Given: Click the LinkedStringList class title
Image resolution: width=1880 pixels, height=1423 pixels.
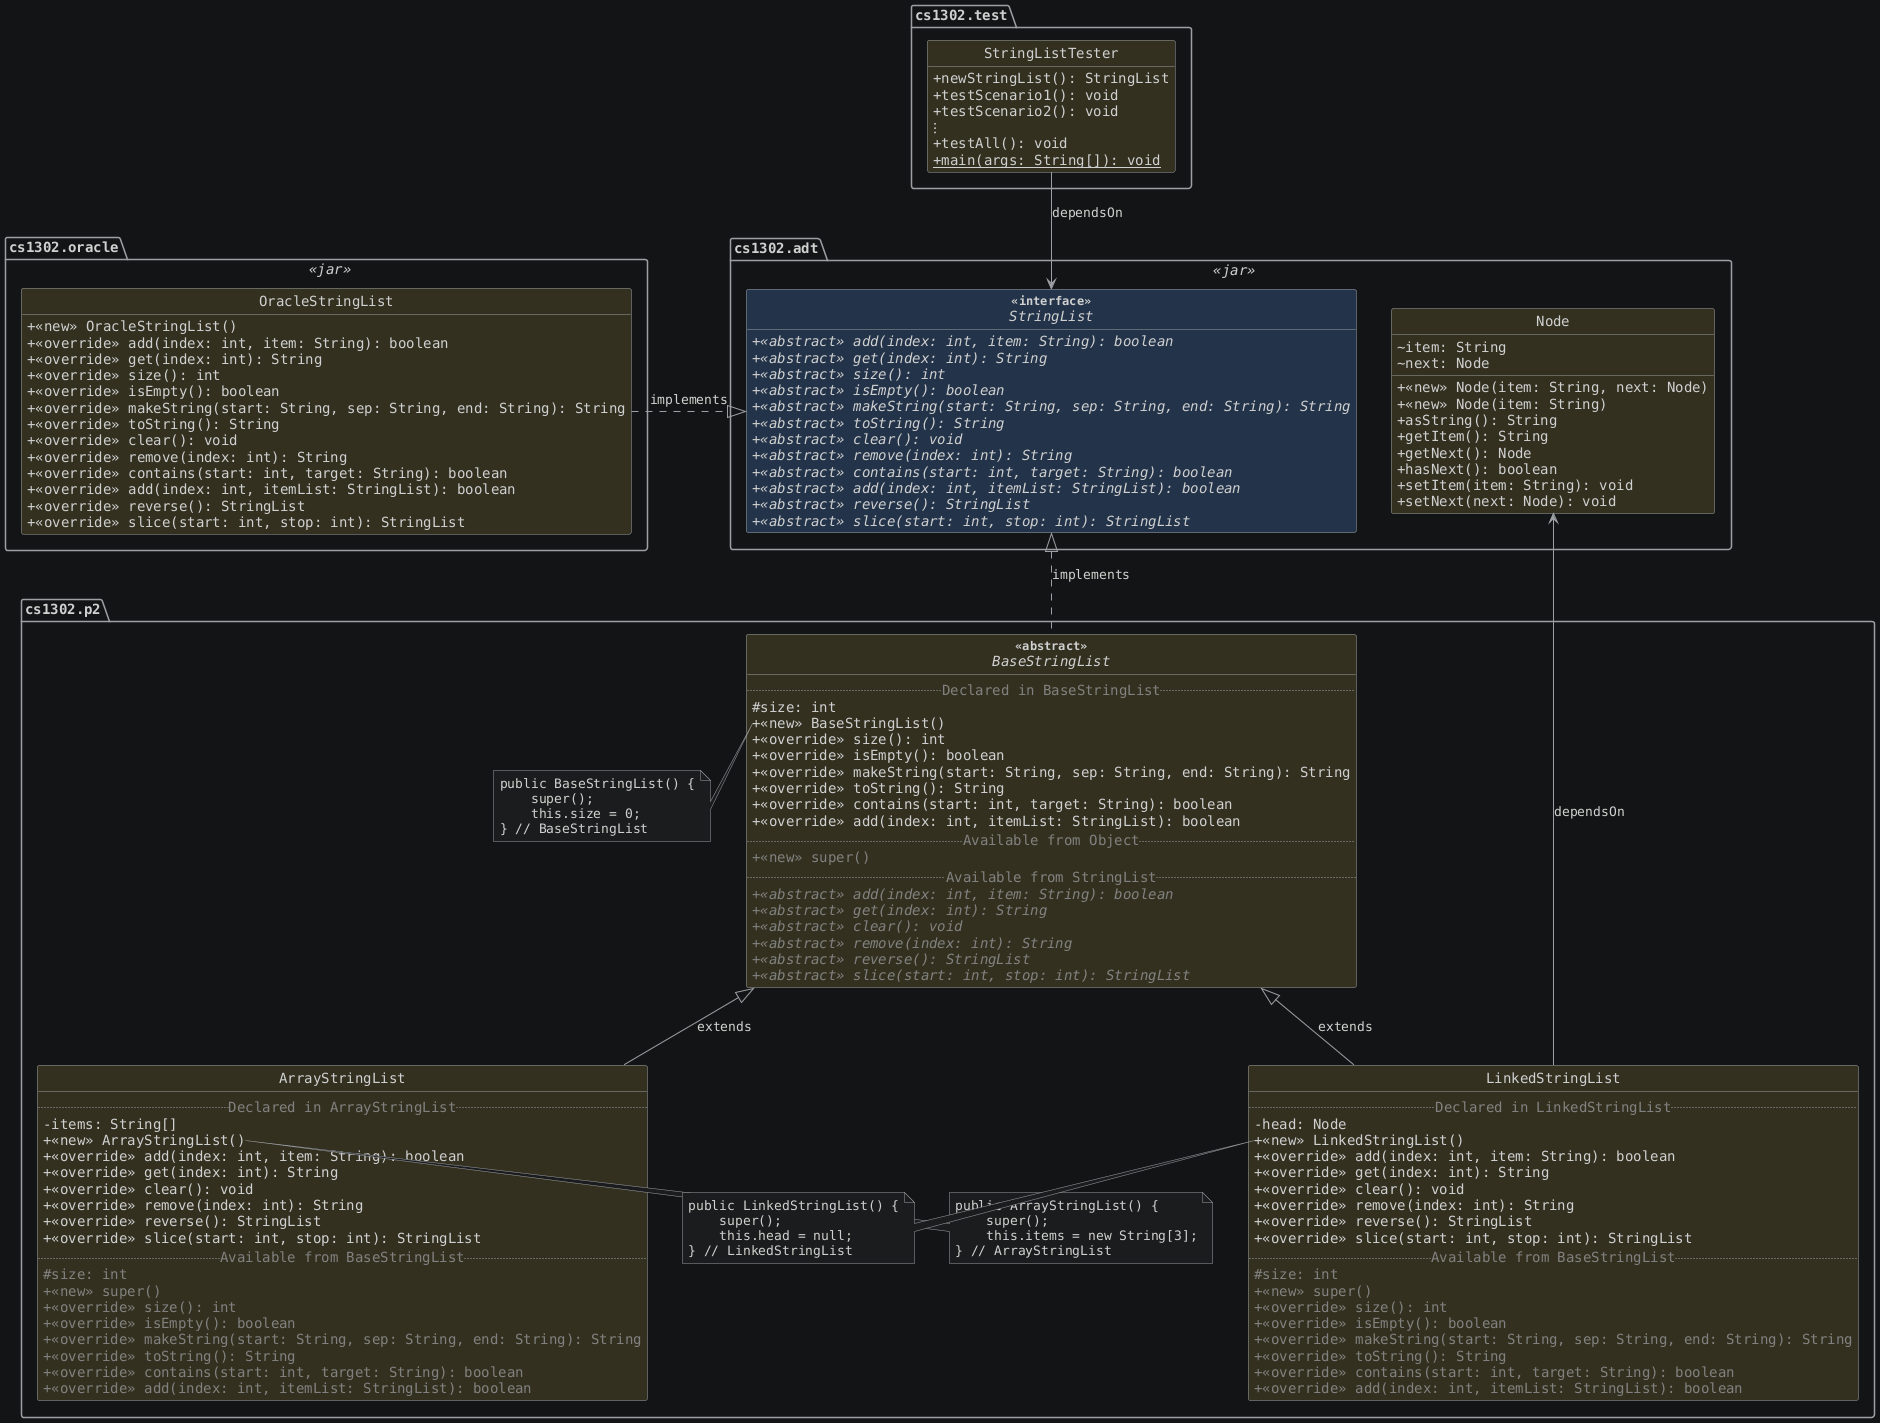Looking at the screenshot, I should point(1553,1079).
